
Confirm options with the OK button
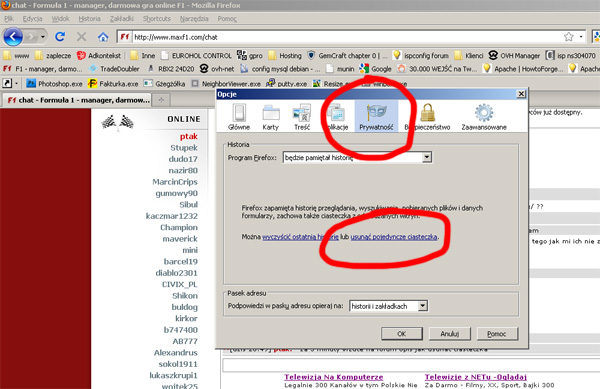tap(401, 334)
